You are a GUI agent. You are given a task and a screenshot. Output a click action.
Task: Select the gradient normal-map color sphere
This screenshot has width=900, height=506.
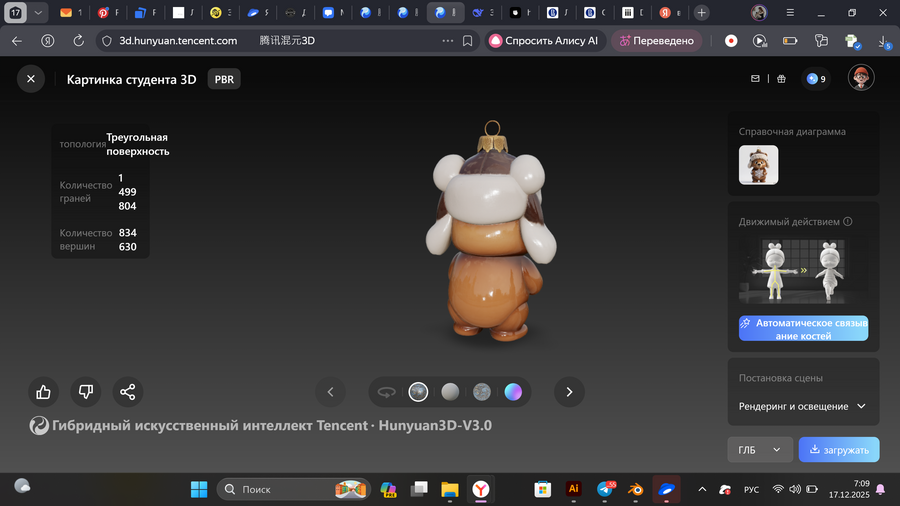[x=513, y=392]
